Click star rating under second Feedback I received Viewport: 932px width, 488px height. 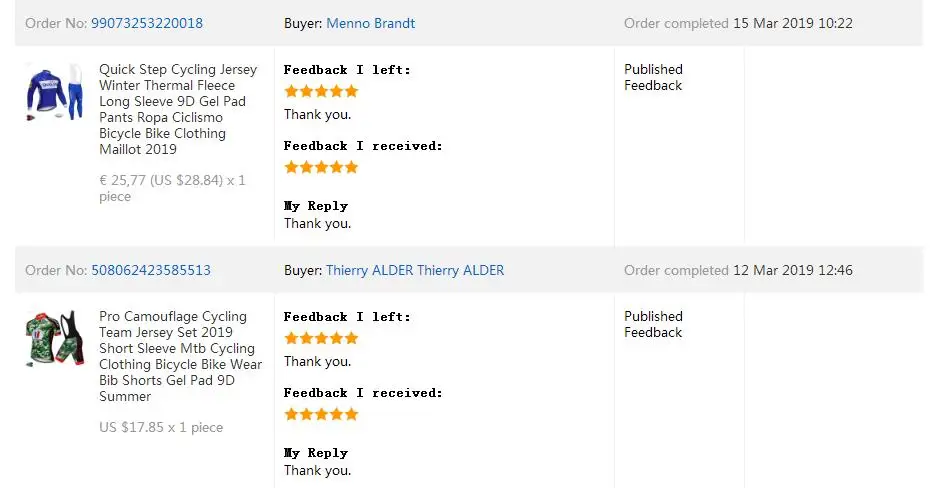point(321,414)
